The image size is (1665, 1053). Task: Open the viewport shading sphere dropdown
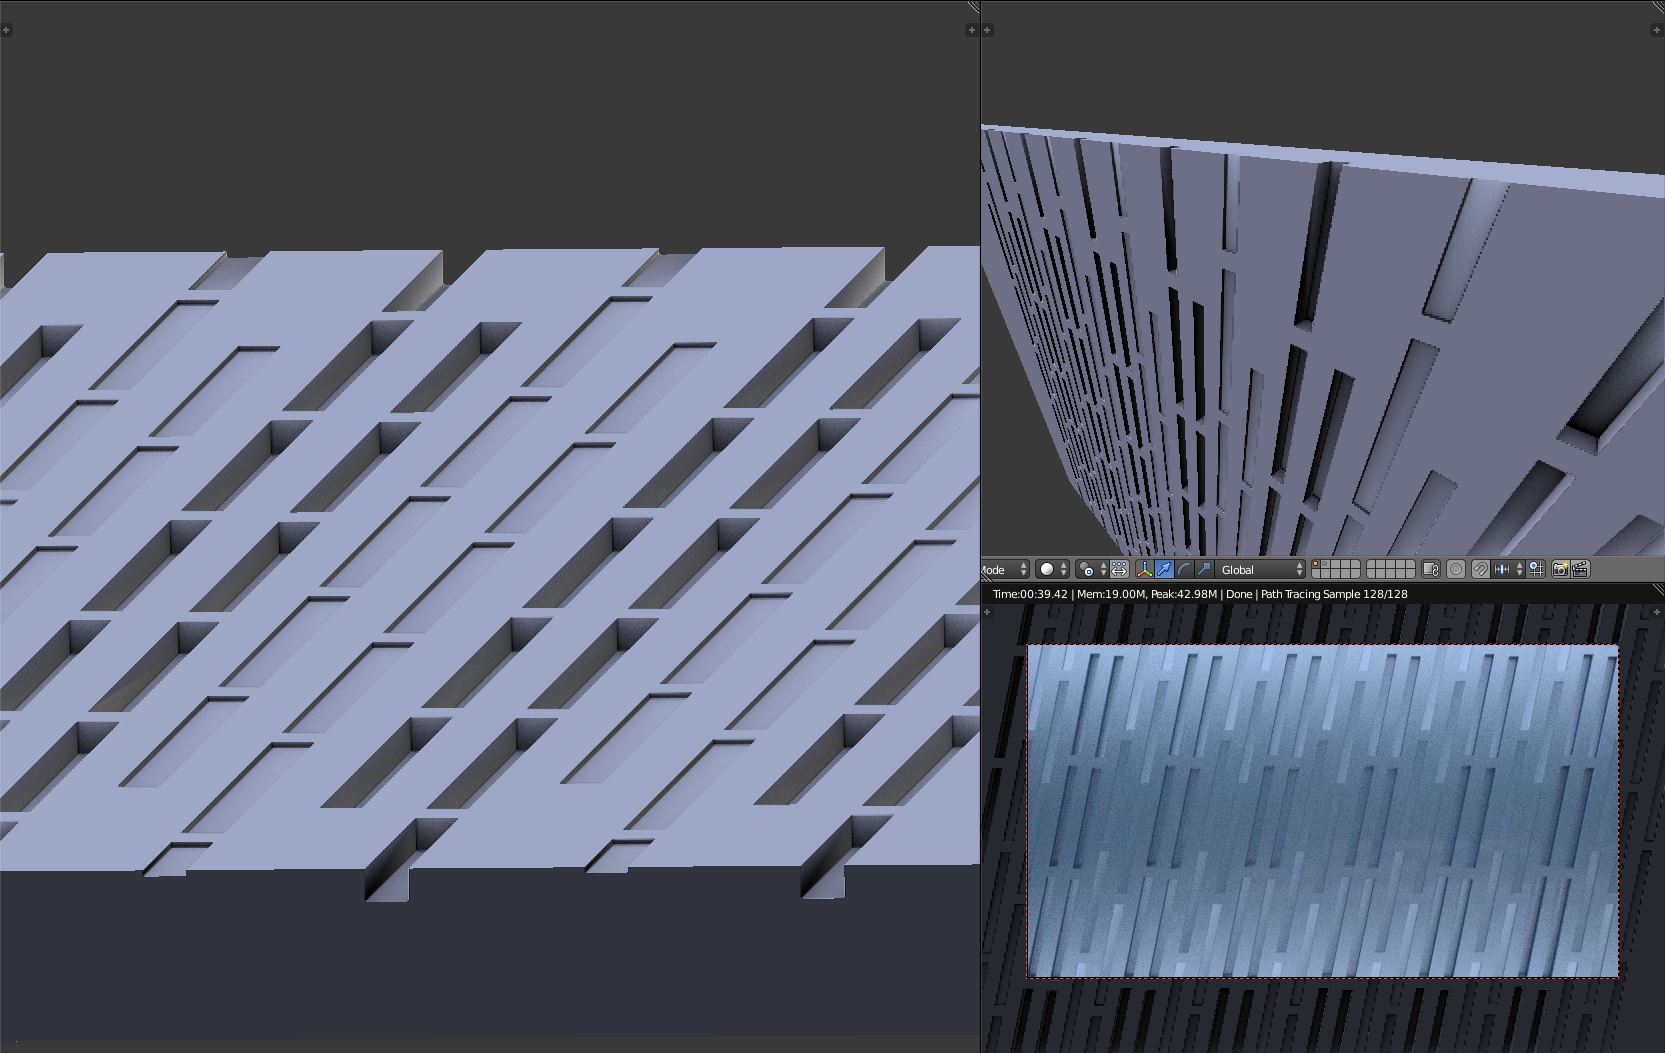click(x=1052, y=569)
